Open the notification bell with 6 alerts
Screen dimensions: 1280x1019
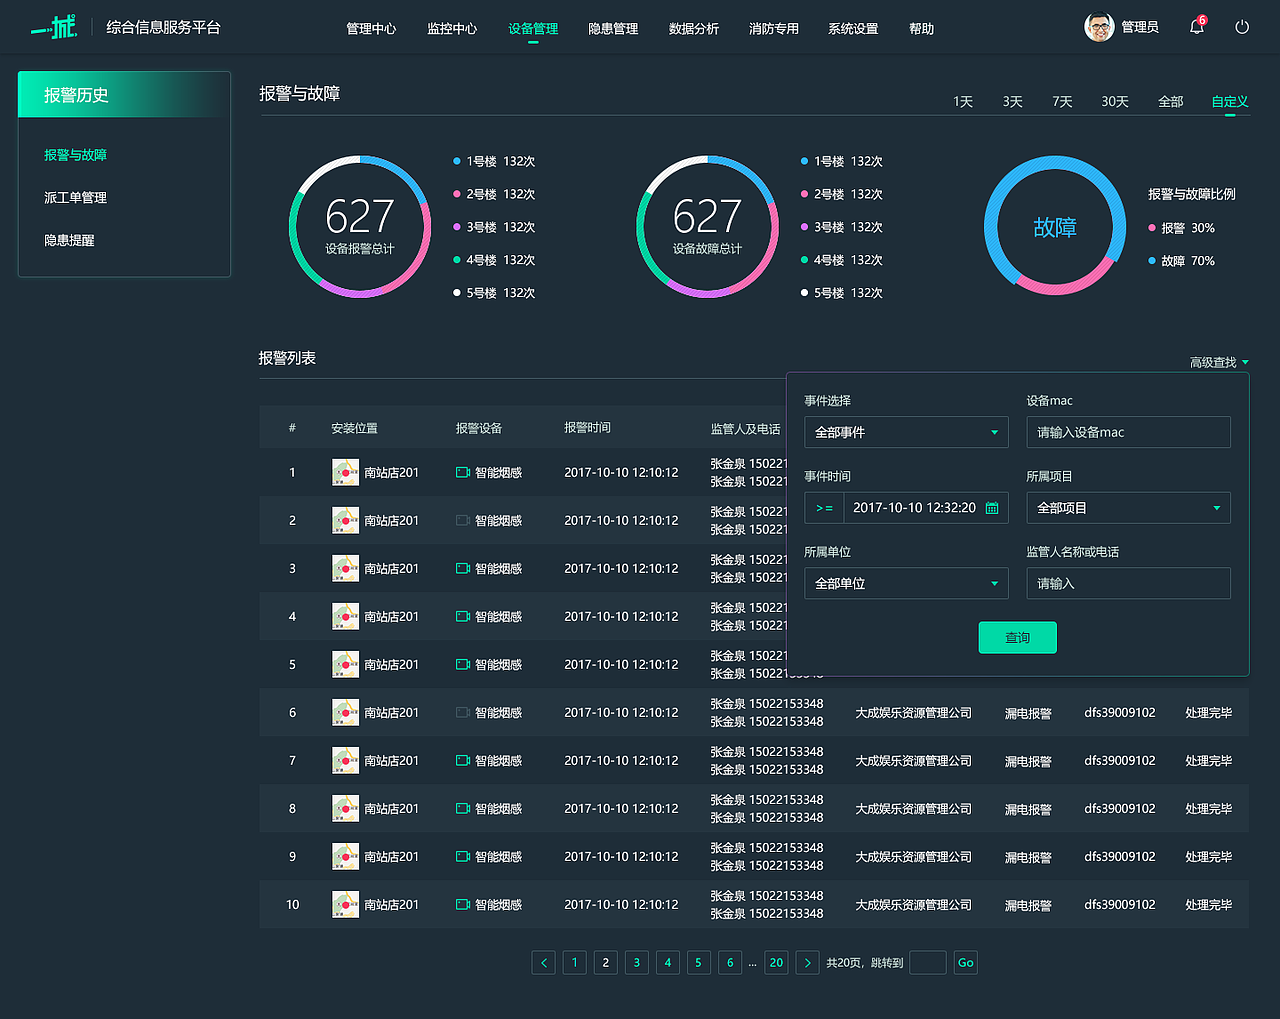1196,27
